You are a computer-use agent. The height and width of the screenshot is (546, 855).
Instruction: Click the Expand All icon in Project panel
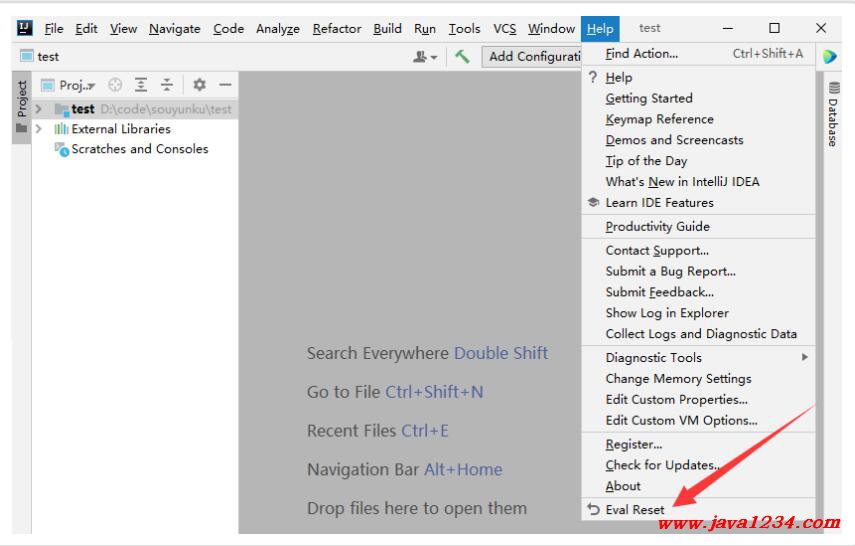(x=141, y=86)
